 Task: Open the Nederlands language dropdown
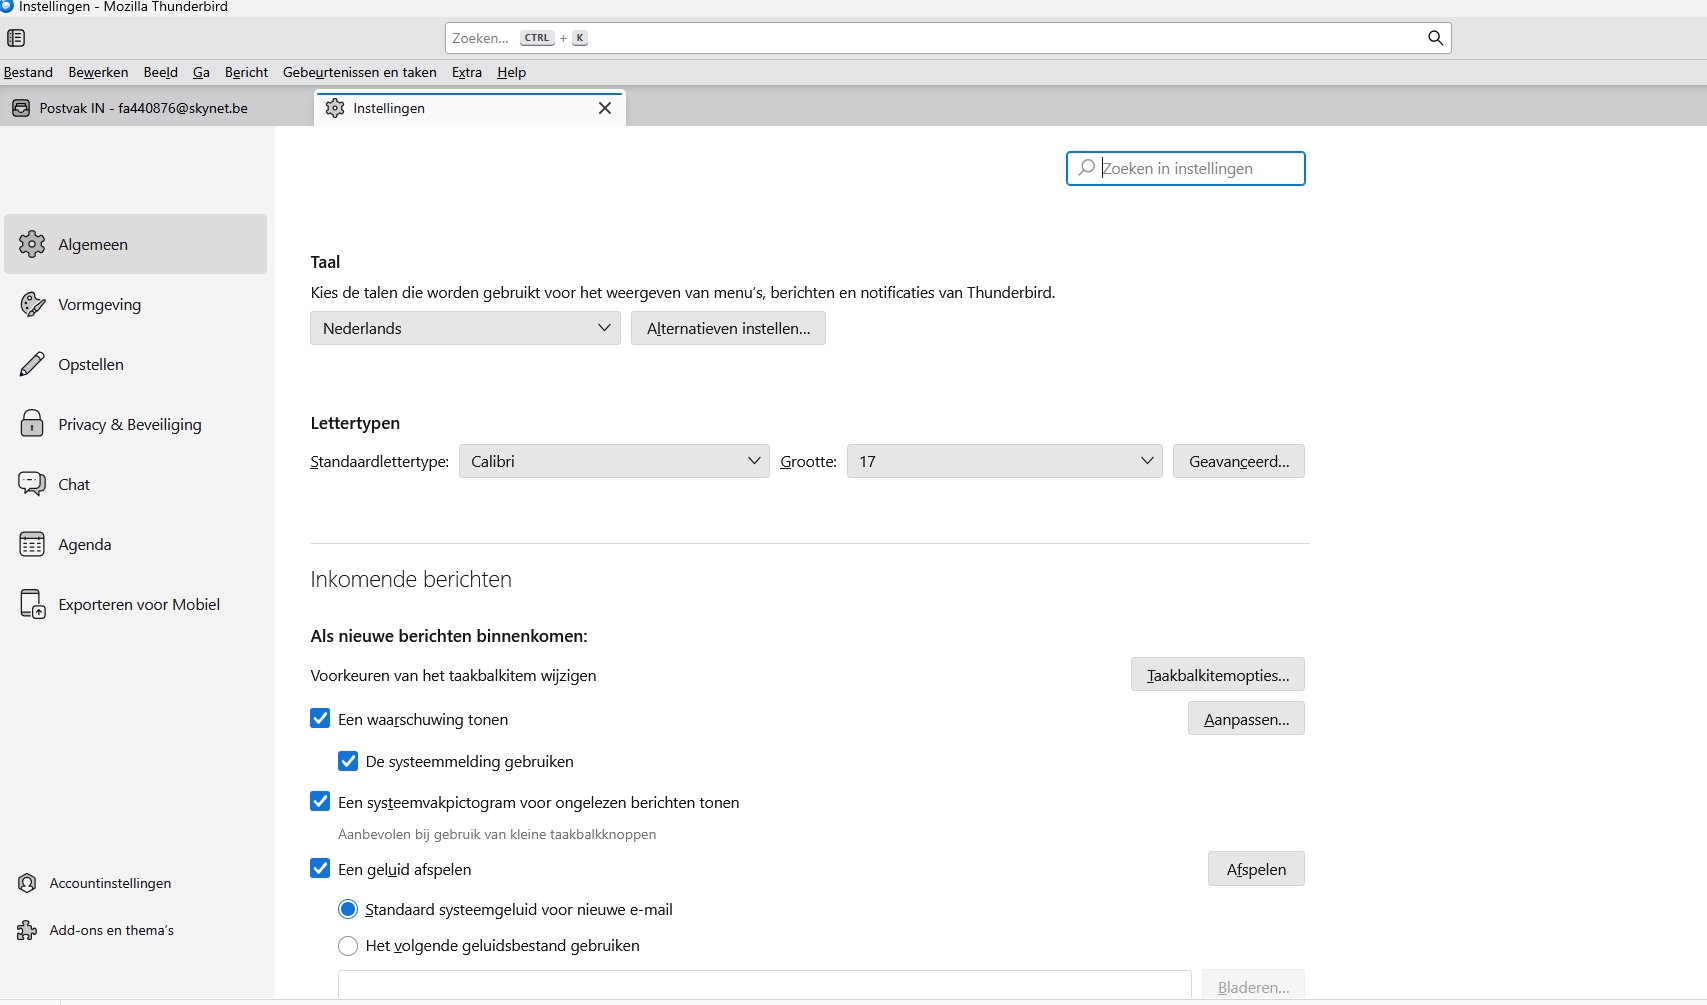click(x=465, y=328)
